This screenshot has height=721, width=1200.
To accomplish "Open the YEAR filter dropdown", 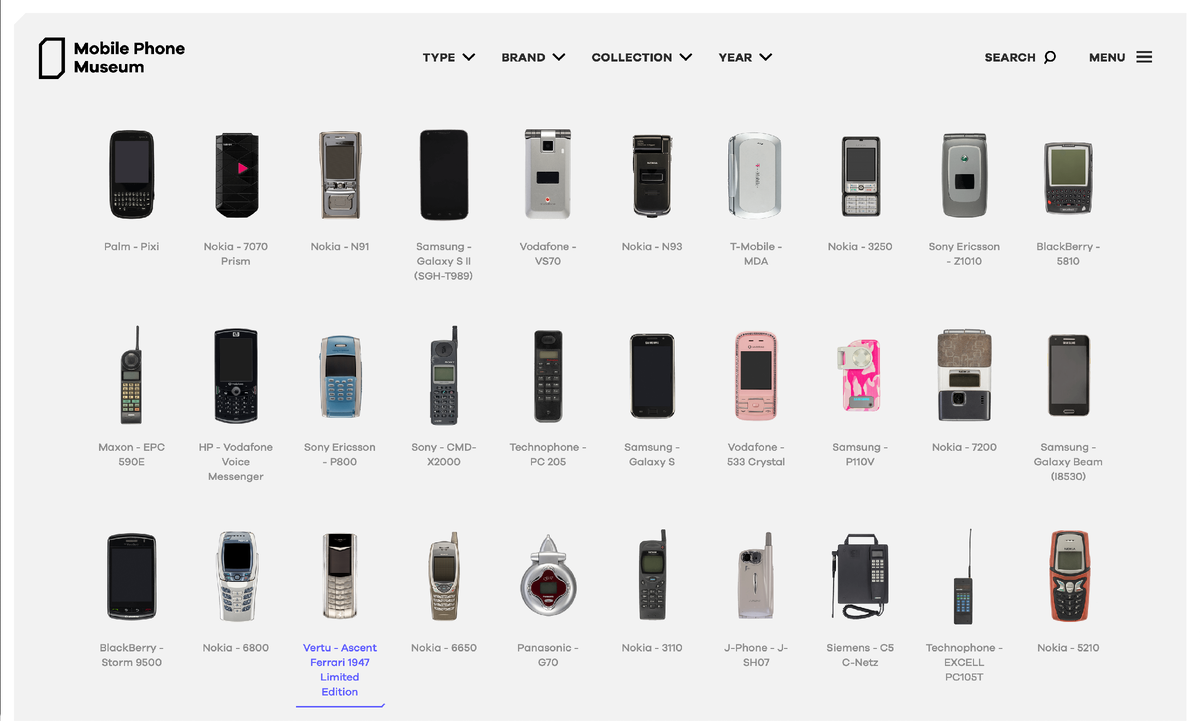I will pos(745,57).
